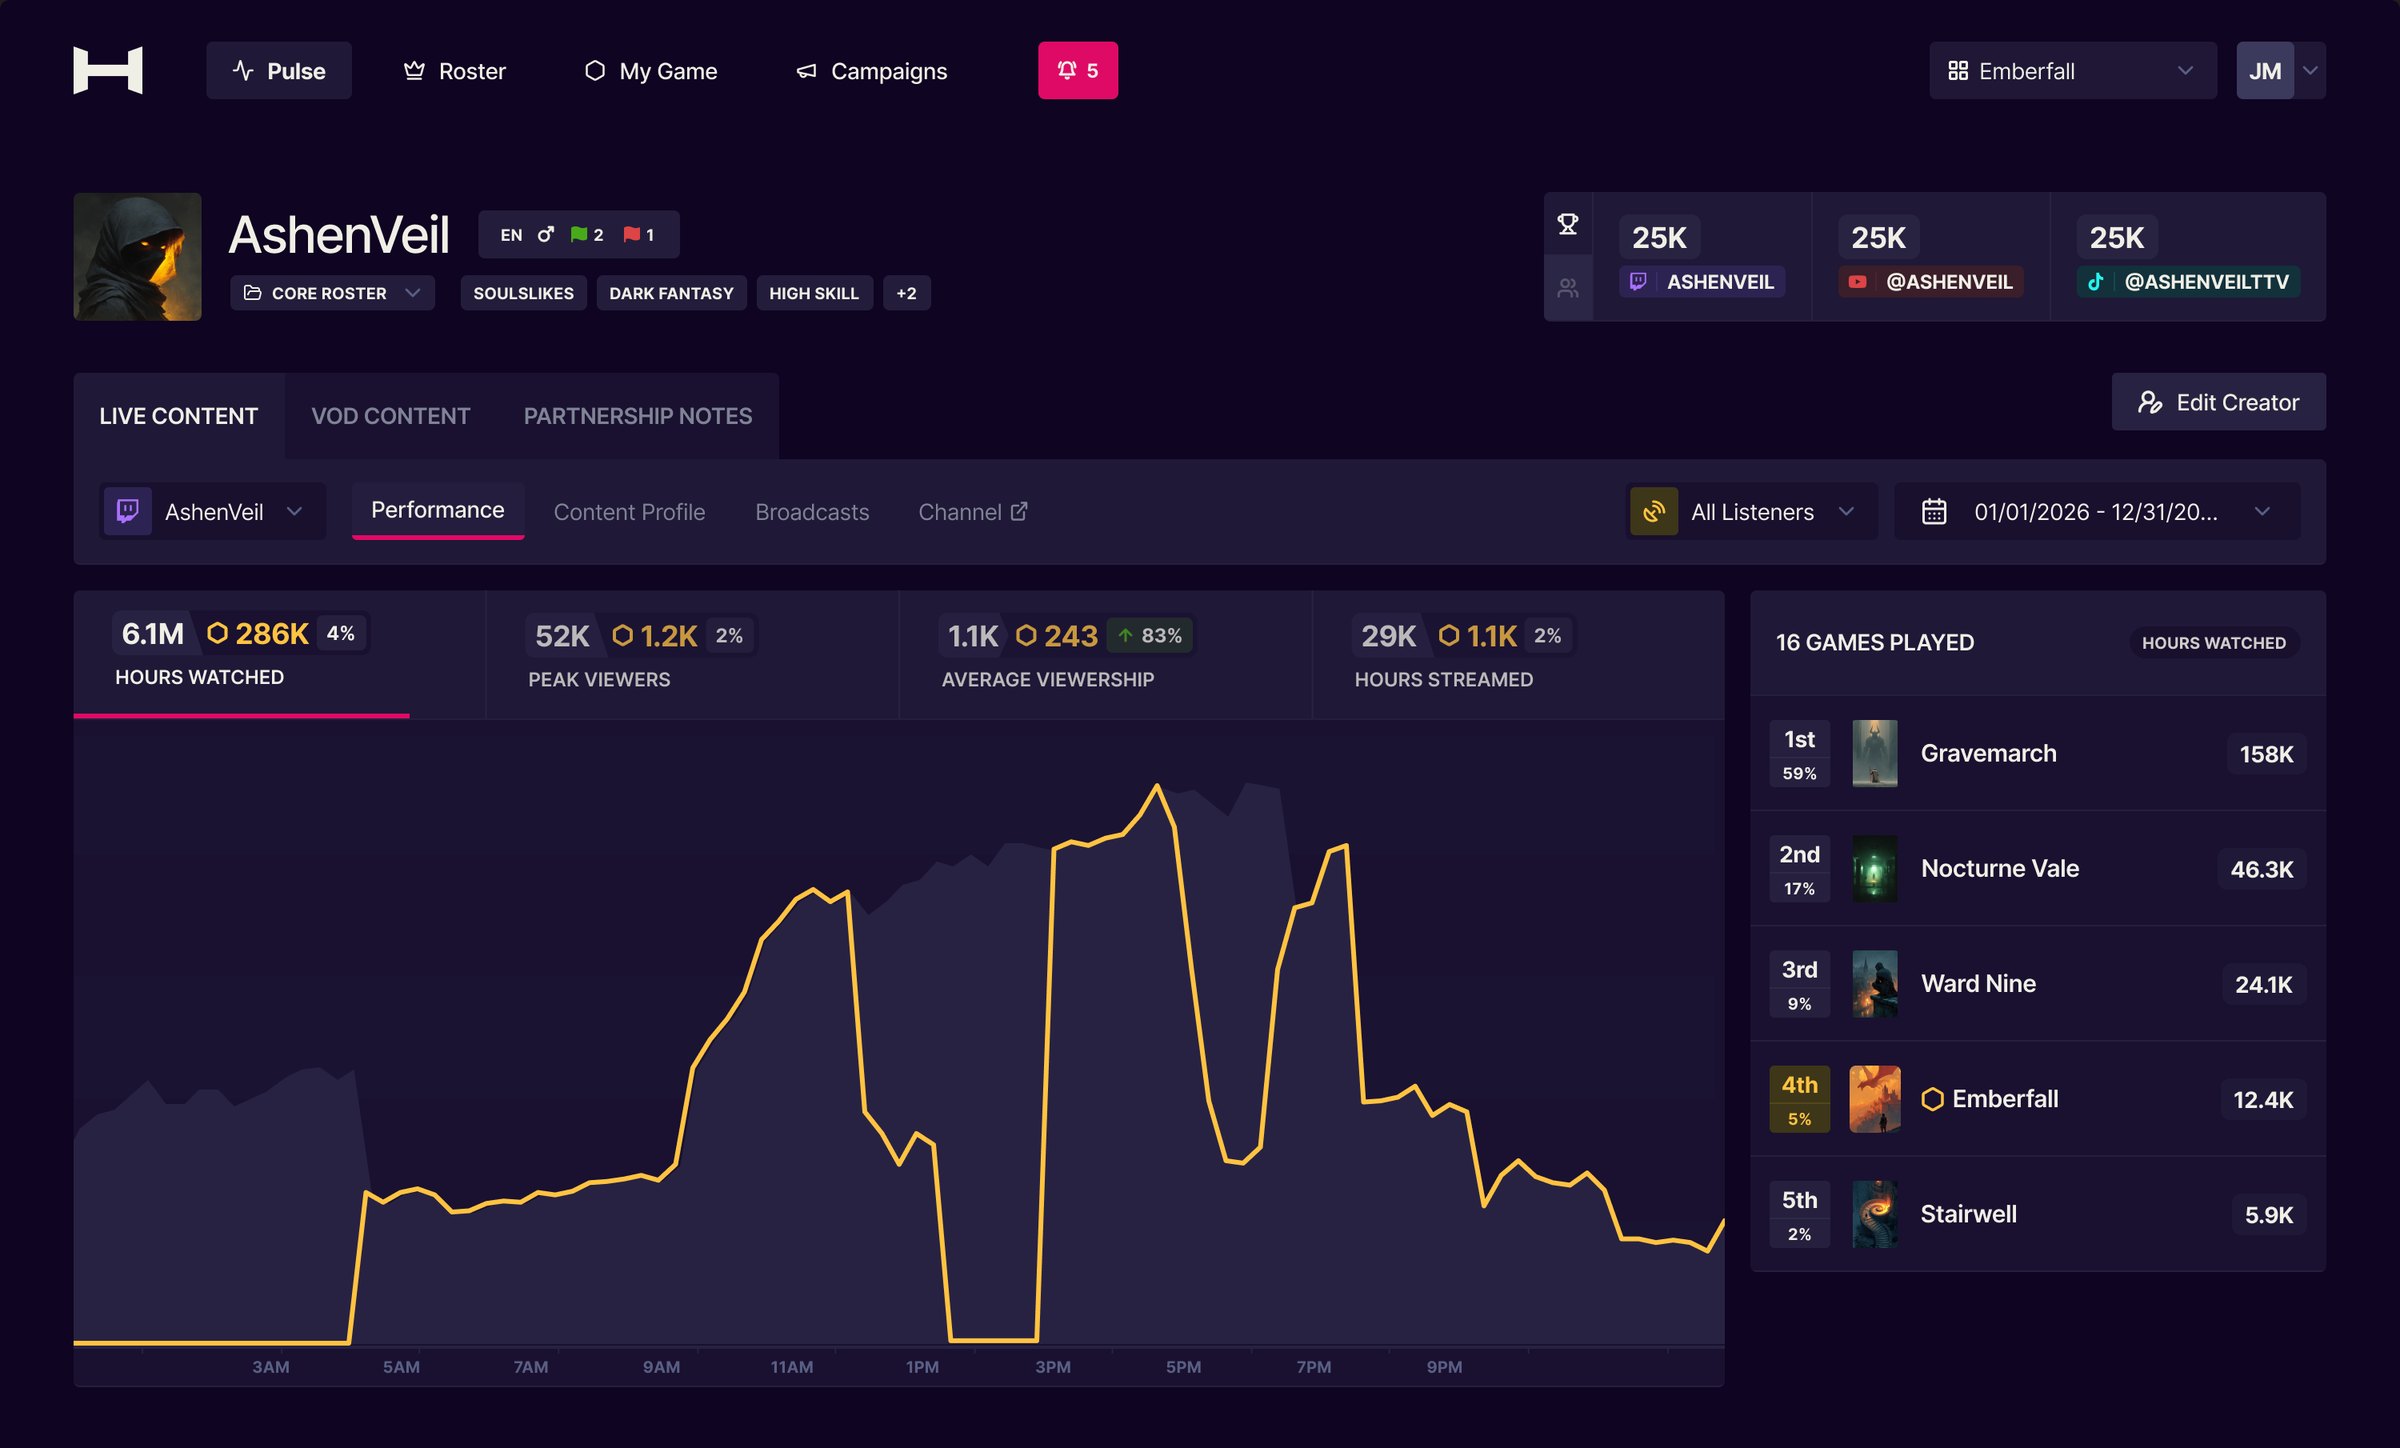Click the 83% up arrow badge
The width and height of the screenshot is (2400, 1448).
pyautogui.click(x=1150, y=635)
